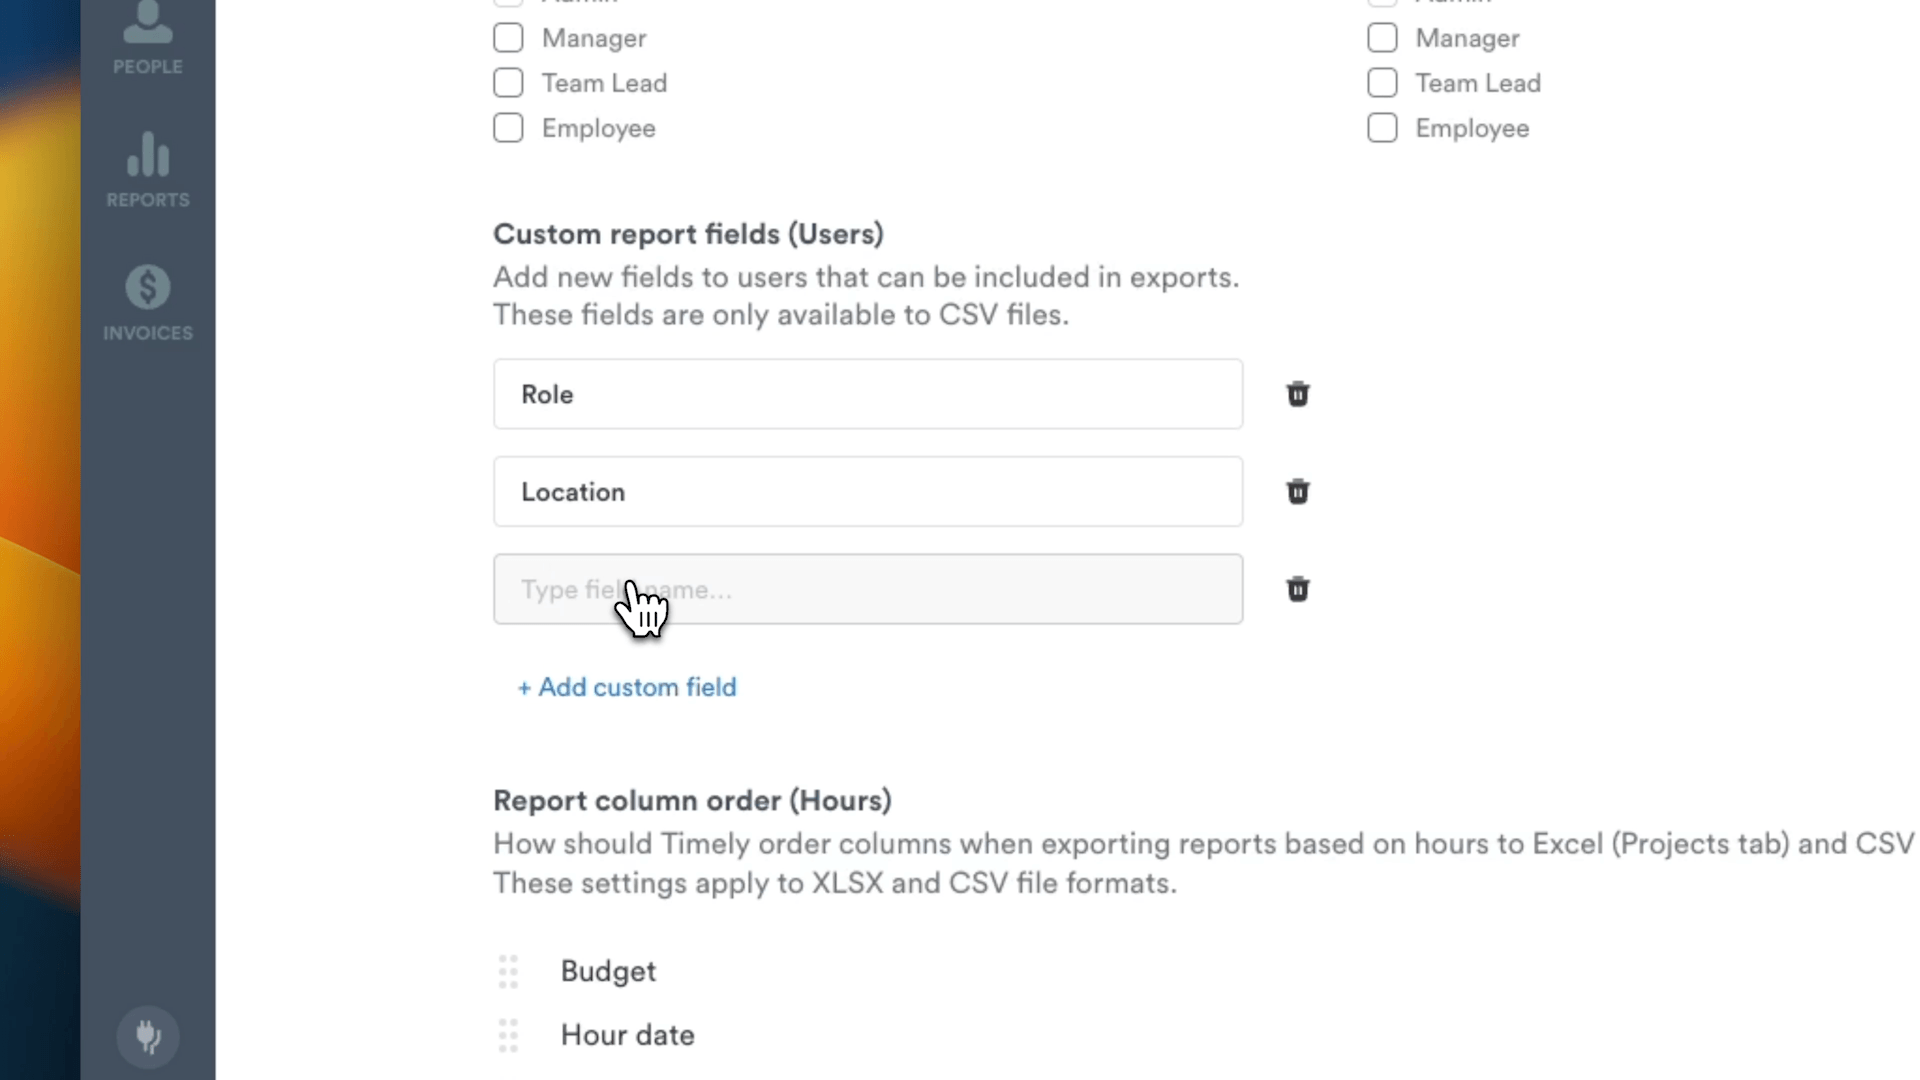Check the right Manager checkbox
This screenshot has height=1080, width=1920.
click(x=1382, y=38)
